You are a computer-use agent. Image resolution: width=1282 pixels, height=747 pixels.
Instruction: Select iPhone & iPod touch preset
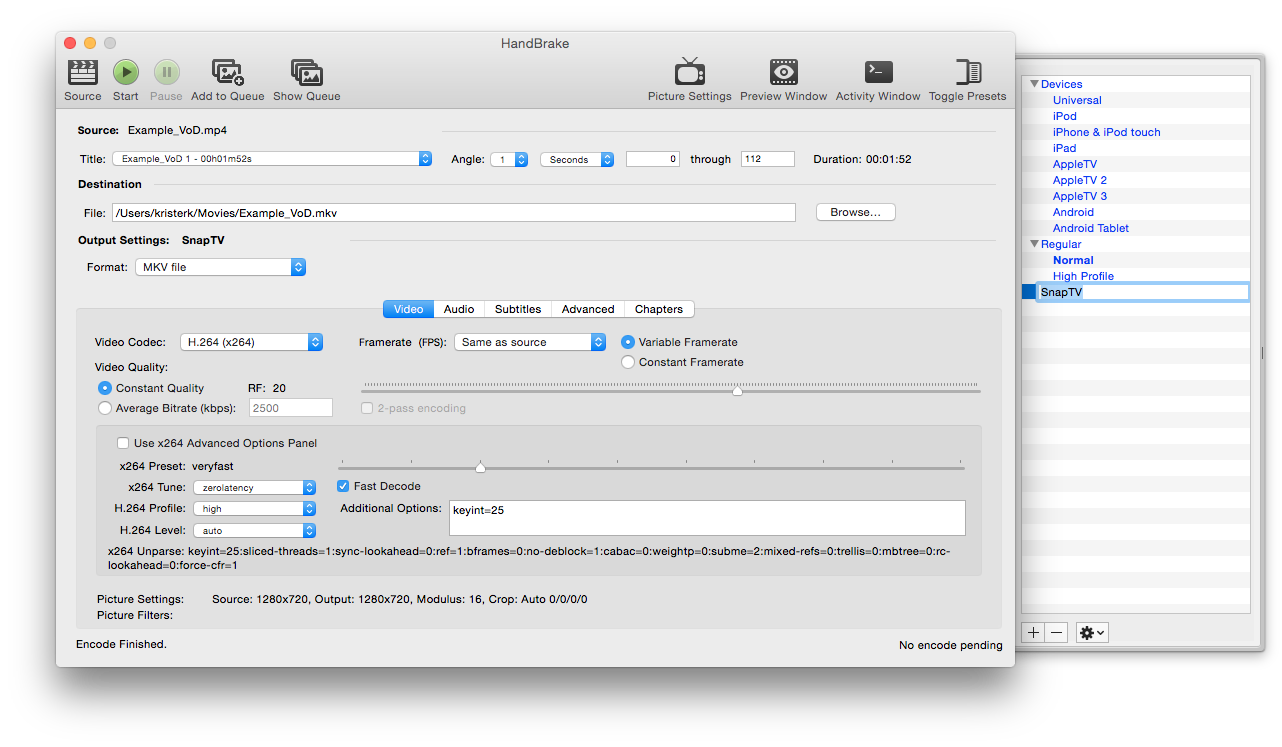point(1107,132)
